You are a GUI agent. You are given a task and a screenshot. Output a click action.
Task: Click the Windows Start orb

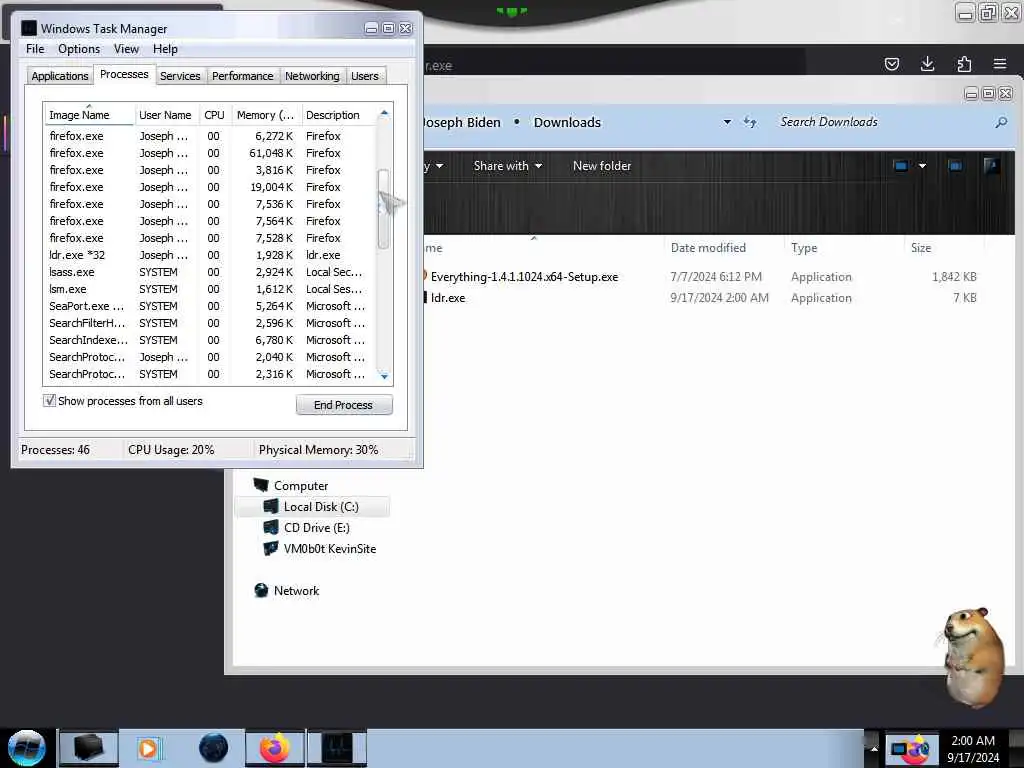(27, 748)
